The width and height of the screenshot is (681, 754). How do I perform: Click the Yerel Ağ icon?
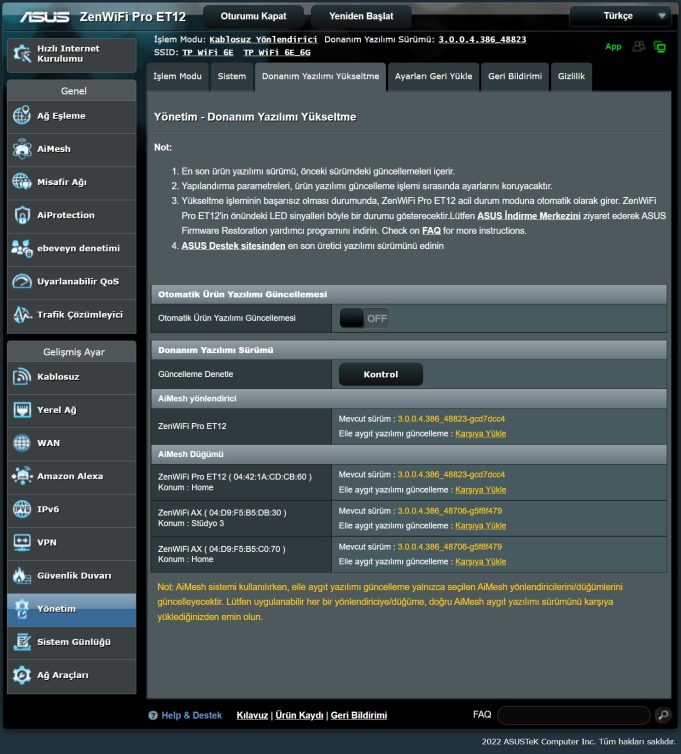click(x=22, y=410)
